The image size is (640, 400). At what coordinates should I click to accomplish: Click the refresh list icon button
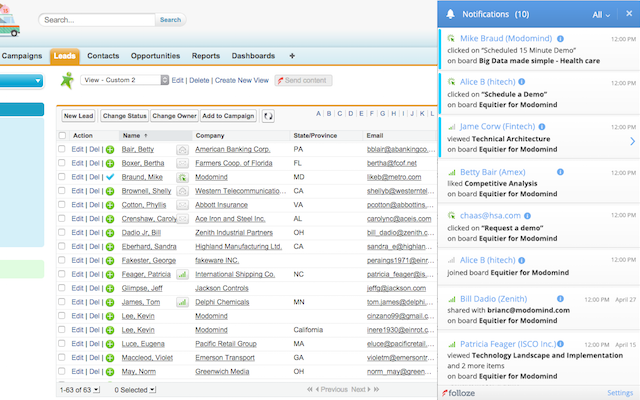[268, 116]
